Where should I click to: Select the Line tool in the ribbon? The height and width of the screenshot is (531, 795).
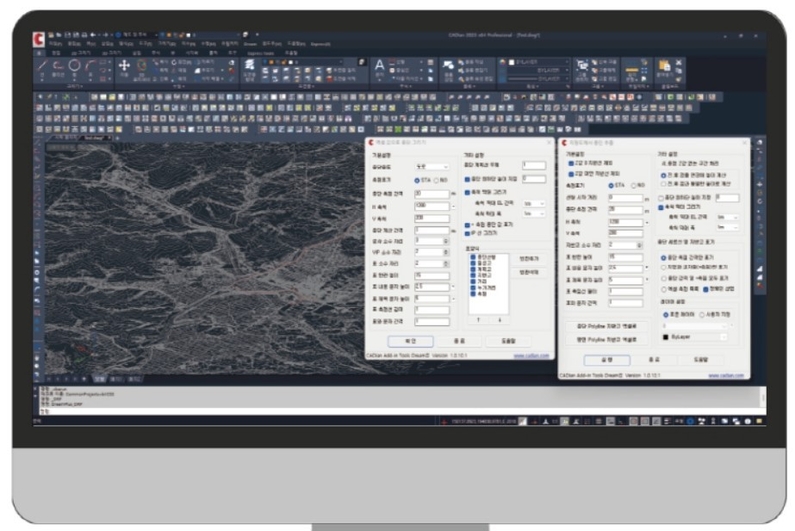[43, 66]
